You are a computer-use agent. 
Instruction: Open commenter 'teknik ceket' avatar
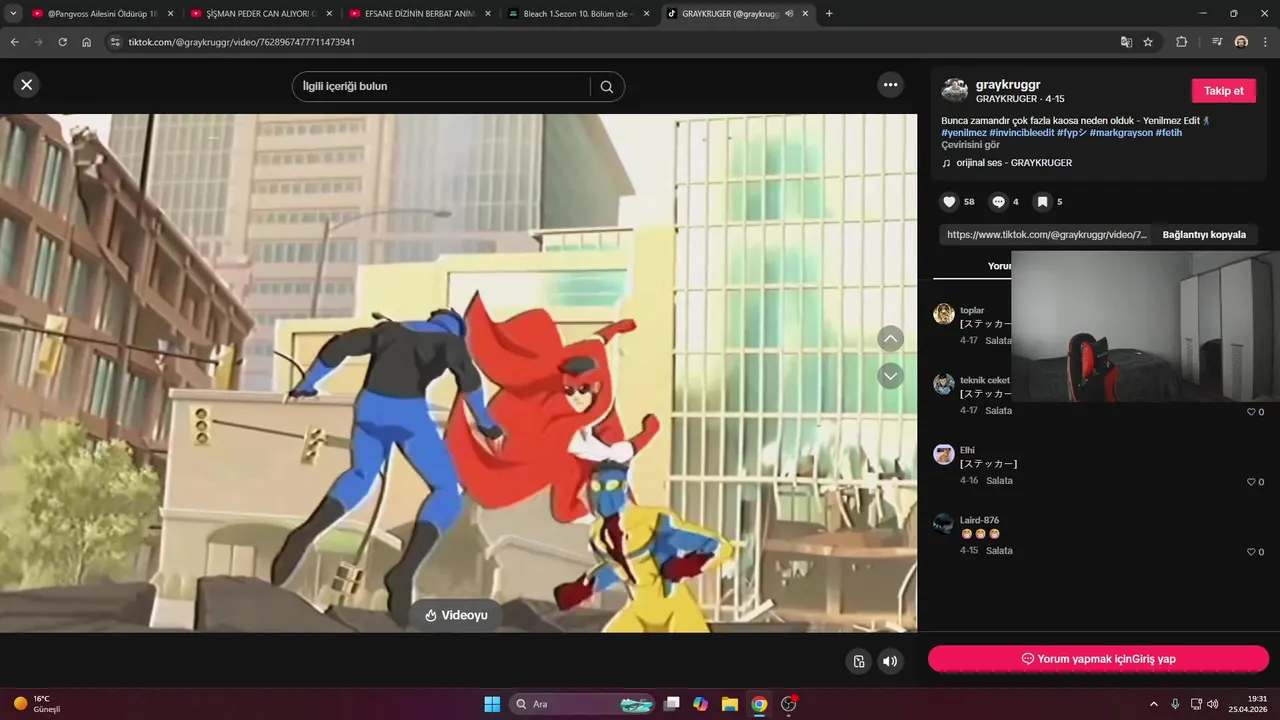coord(944,384)
